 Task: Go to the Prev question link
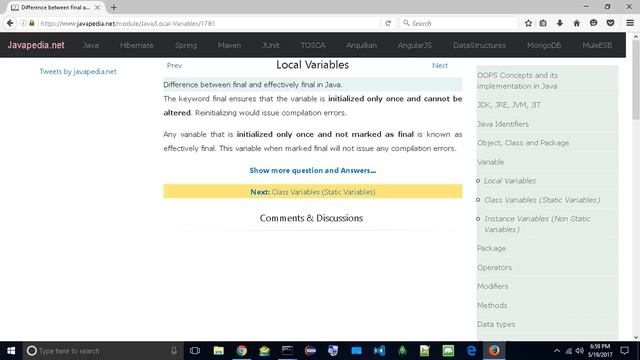pos(174,65)
